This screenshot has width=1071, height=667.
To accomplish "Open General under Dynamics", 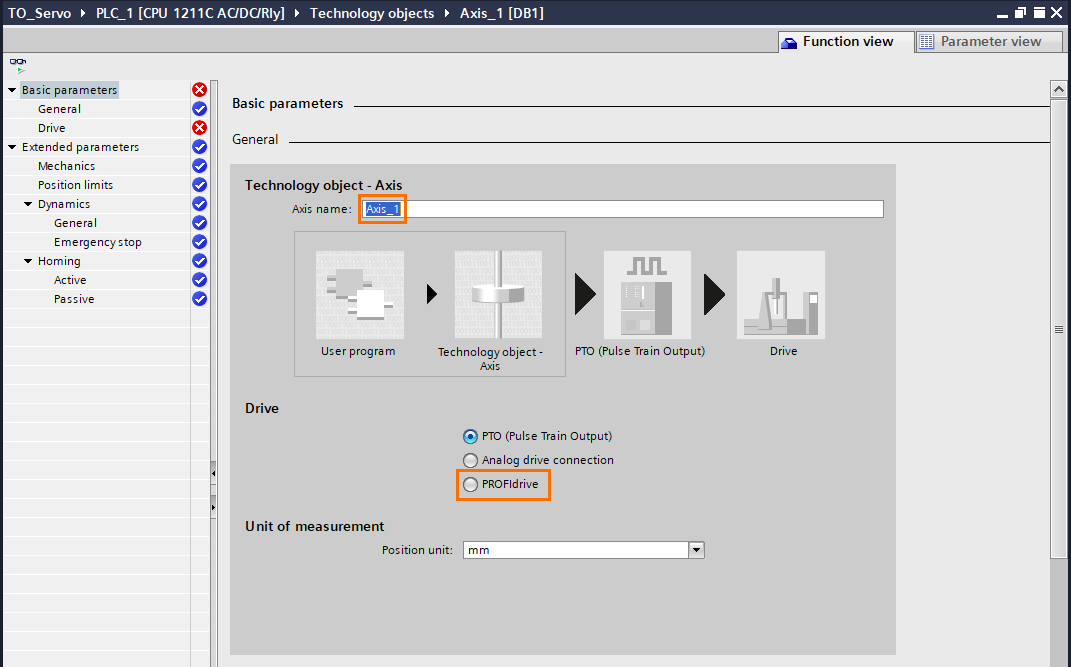I will [75, 223].
